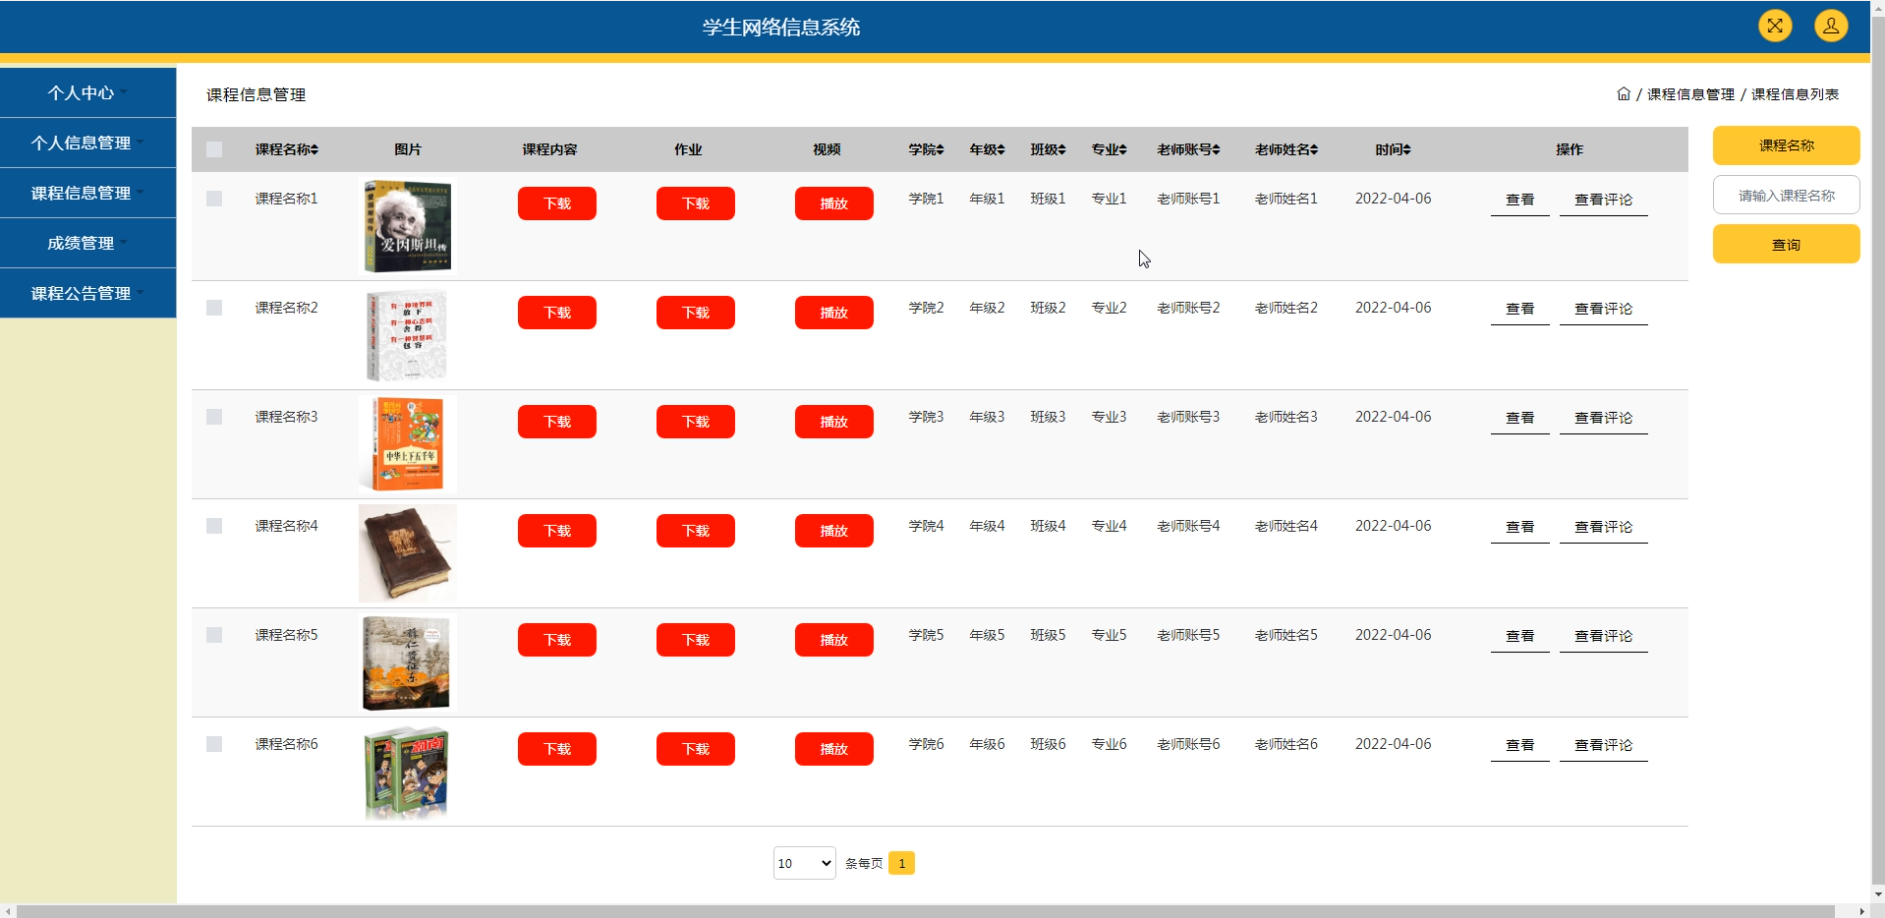
Task: Download 作业 for 课程名称6
Action: [695, 748]
